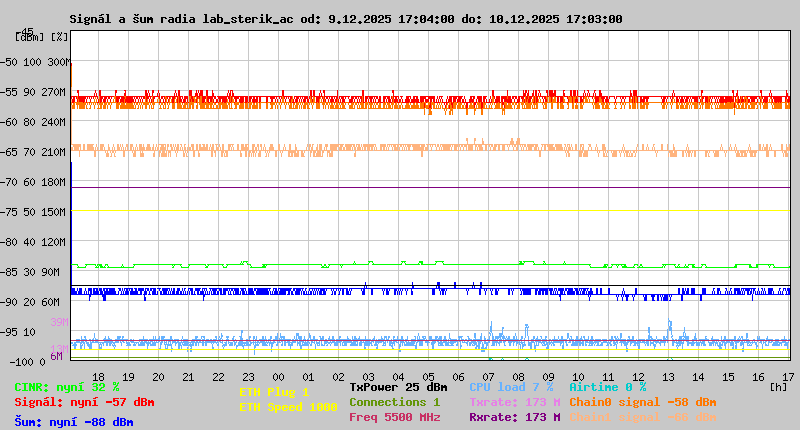The height and width of the screenshot is (430, 800).
Task: Click the yellow ETH Plug 1 legend label
Action: coord(274,392)
